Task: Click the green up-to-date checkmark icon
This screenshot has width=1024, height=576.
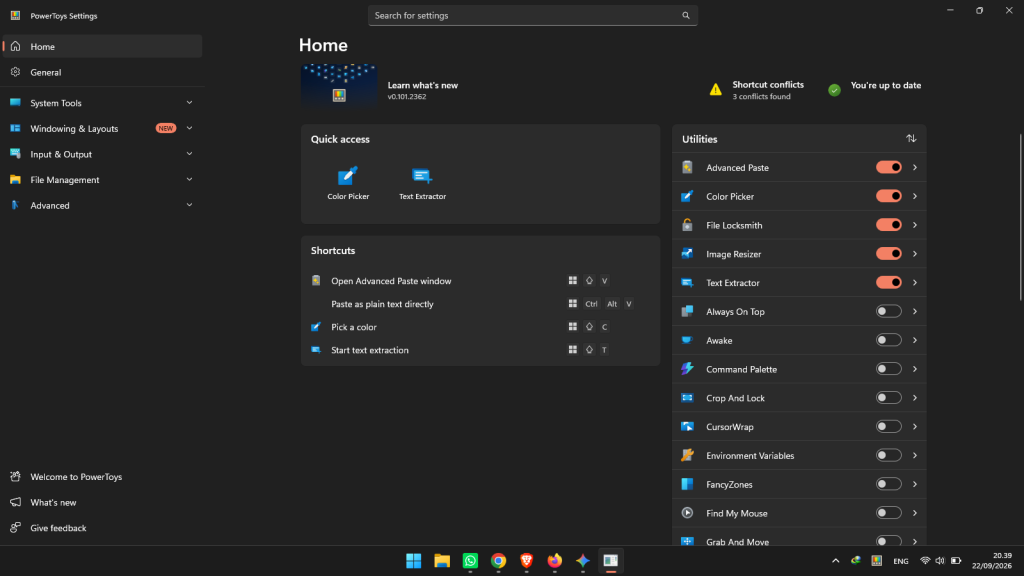Action: click(x=834, y=90)
